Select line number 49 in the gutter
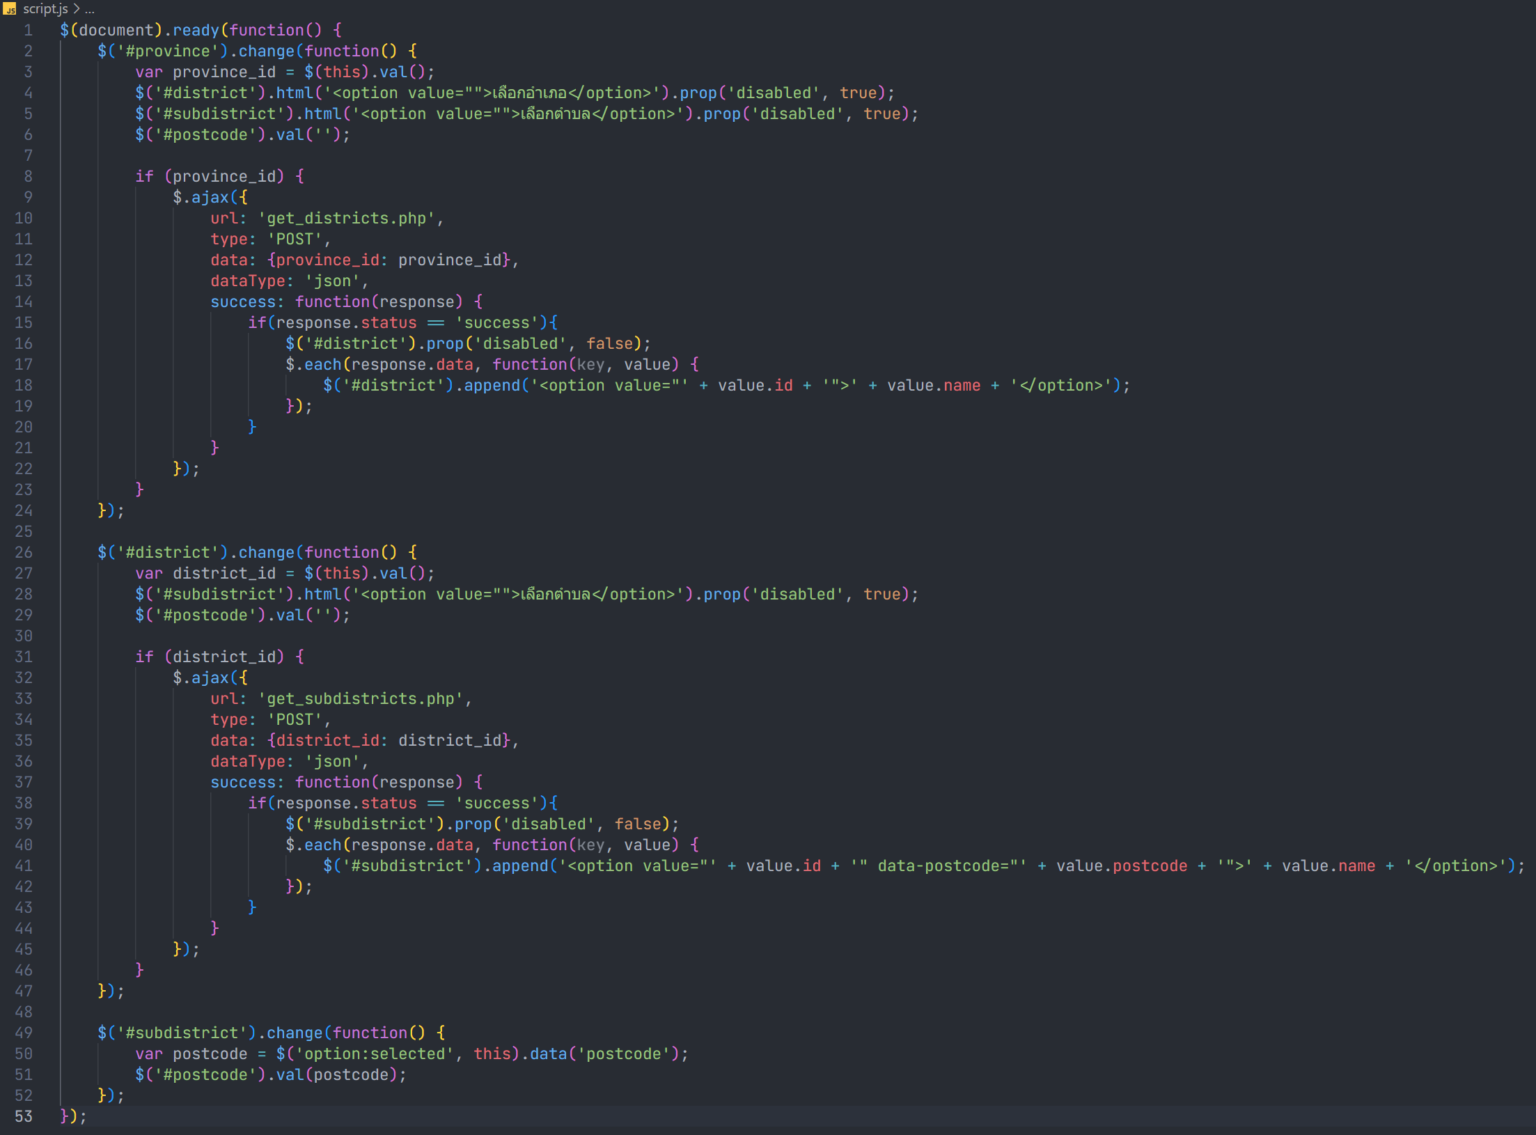This screenshot has width=1536, height=1135. pos(23,1032)
